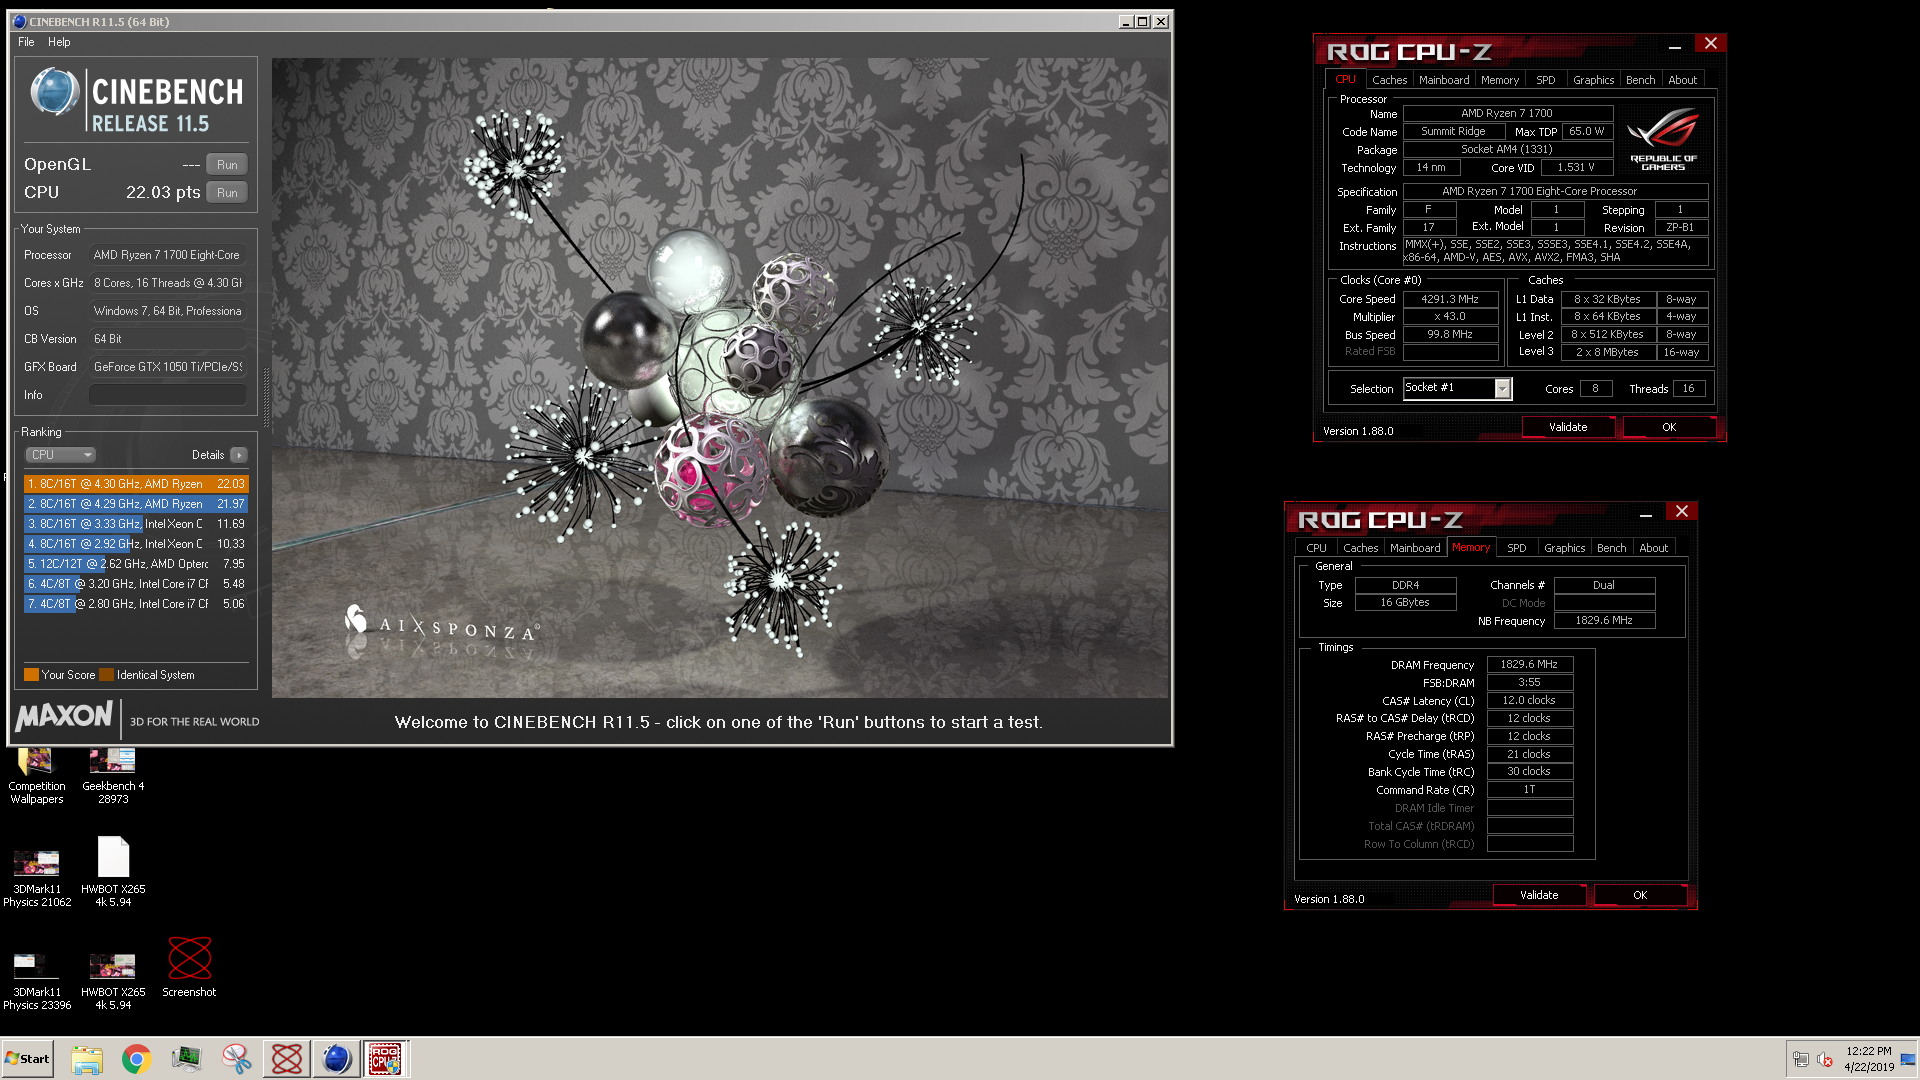Open Mainboard tab in top CPU-Z window
The image size is (1920, 1080).
(1444, 80)
